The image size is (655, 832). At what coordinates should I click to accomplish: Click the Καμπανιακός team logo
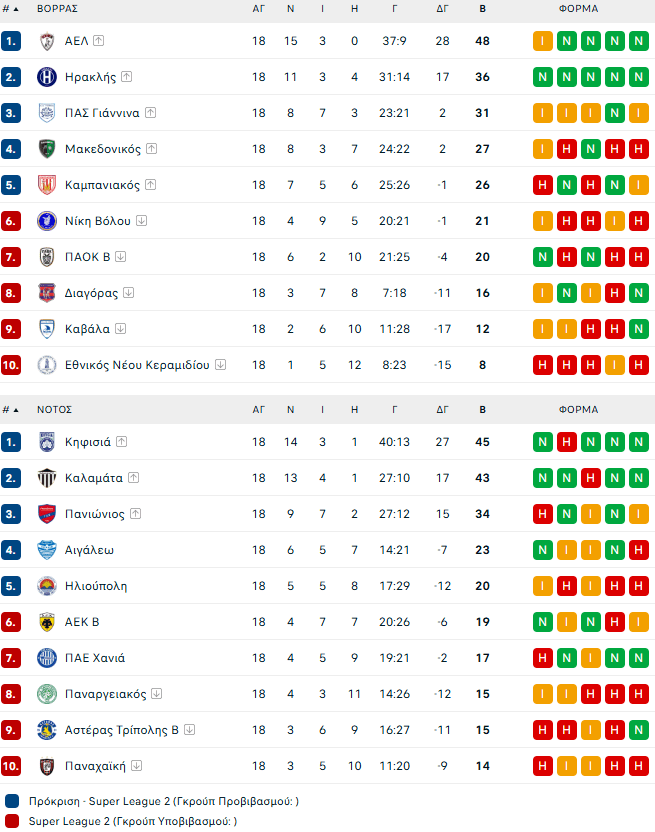46,185
